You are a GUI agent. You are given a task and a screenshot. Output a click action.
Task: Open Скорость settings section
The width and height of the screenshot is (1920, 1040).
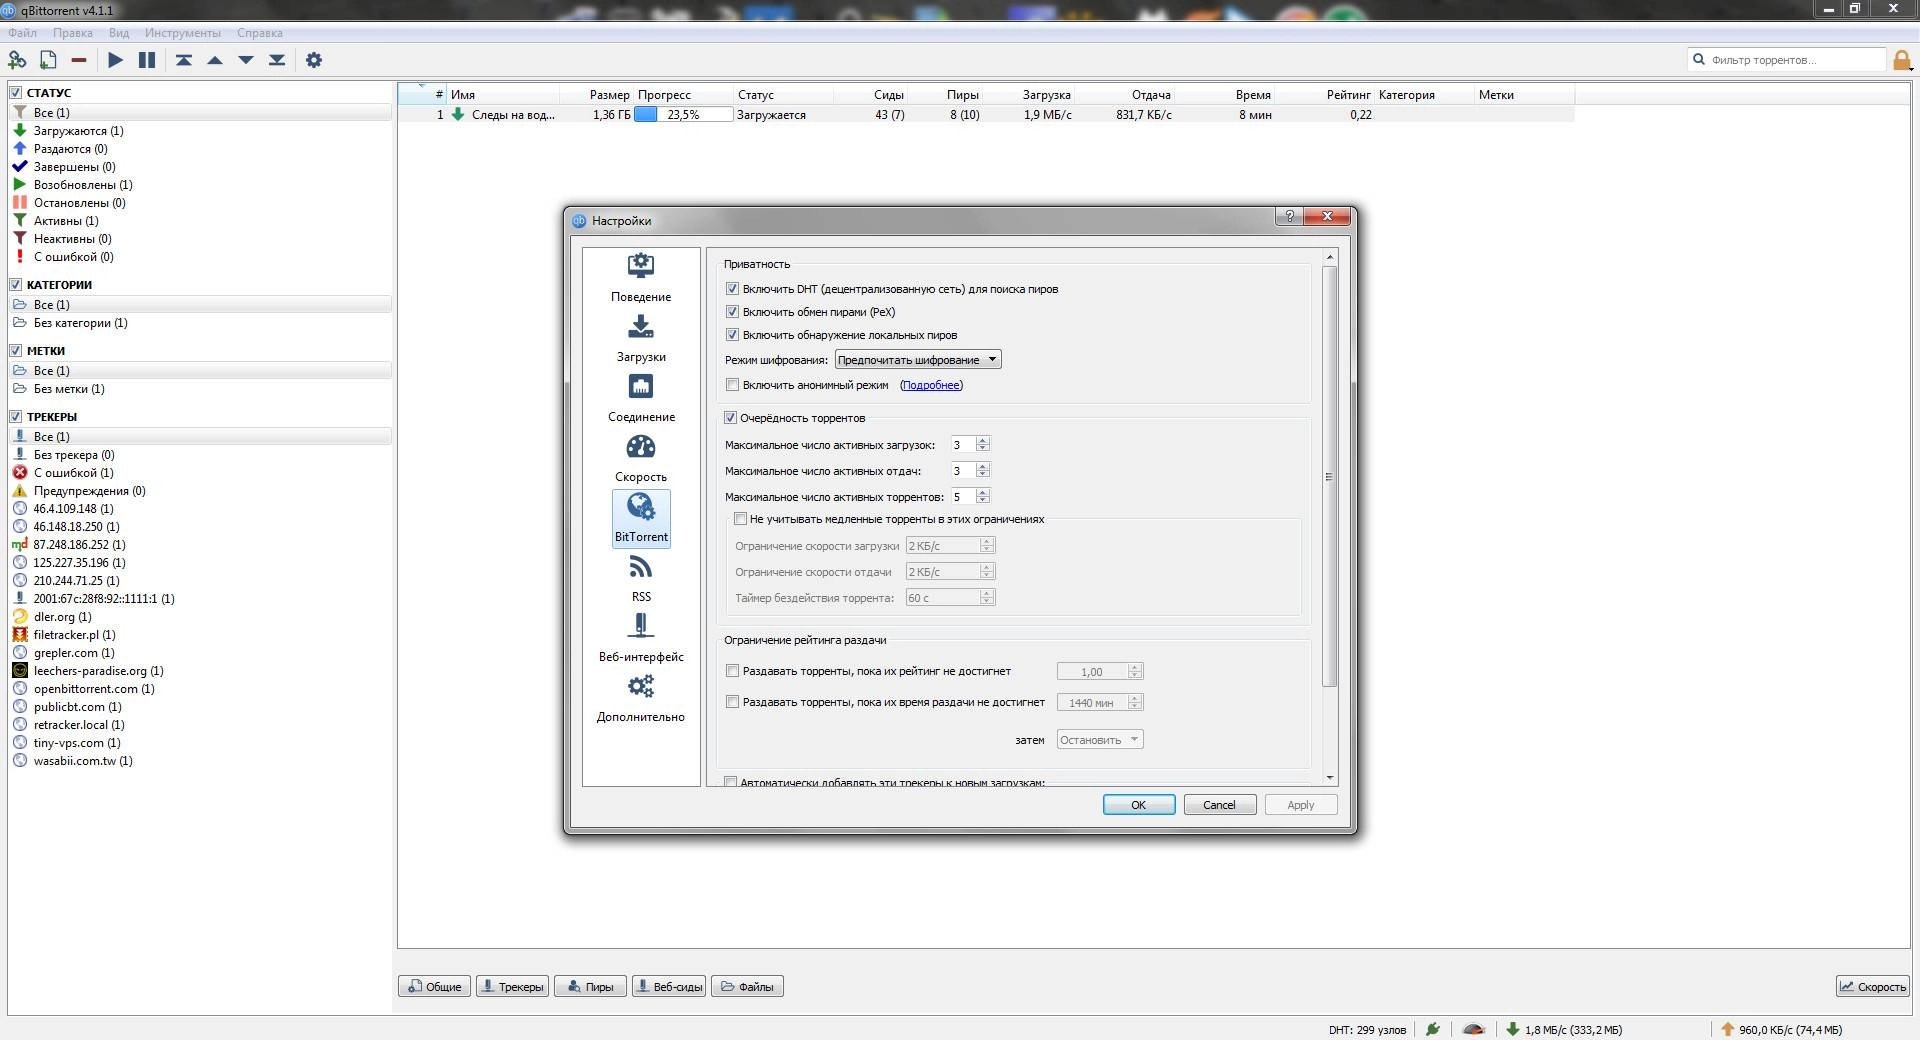641,457
